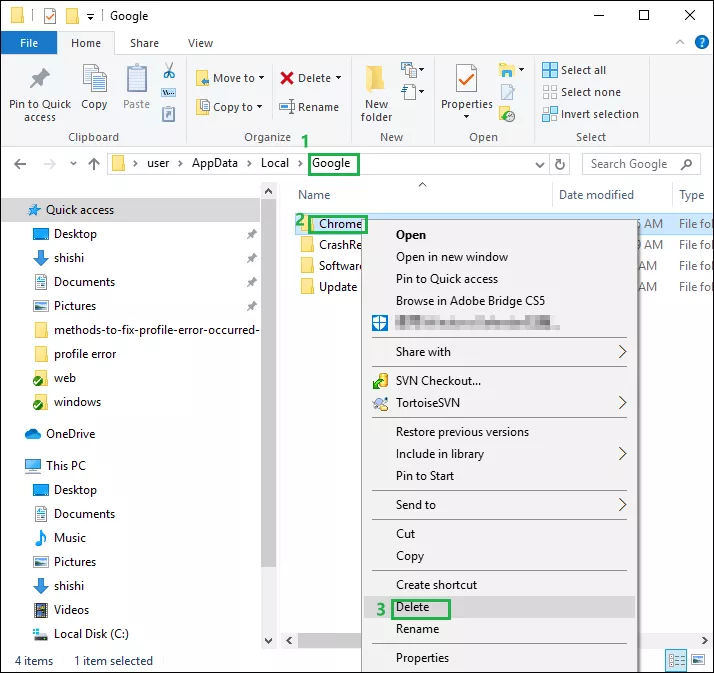Click the Local breadcrumb segment
714x673 pixels.
(x=275, y=163)
